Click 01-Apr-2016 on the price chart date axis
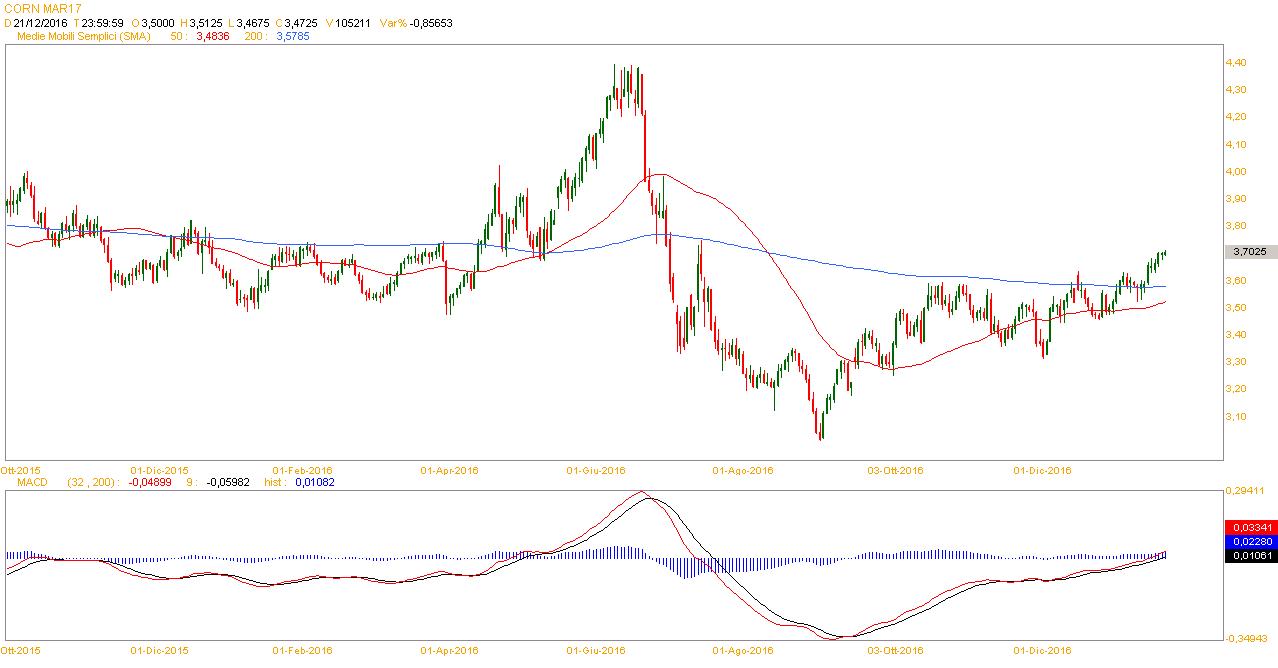The height and width of the screenshot is (668, 1278). coord(452,469)
